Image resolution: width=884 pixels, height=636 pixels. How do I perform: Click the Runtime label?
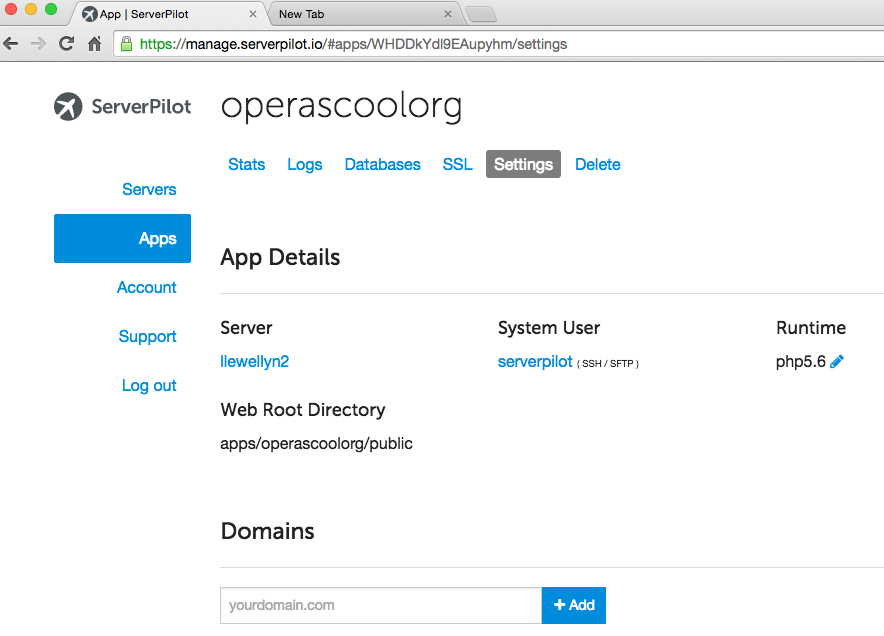811,328
